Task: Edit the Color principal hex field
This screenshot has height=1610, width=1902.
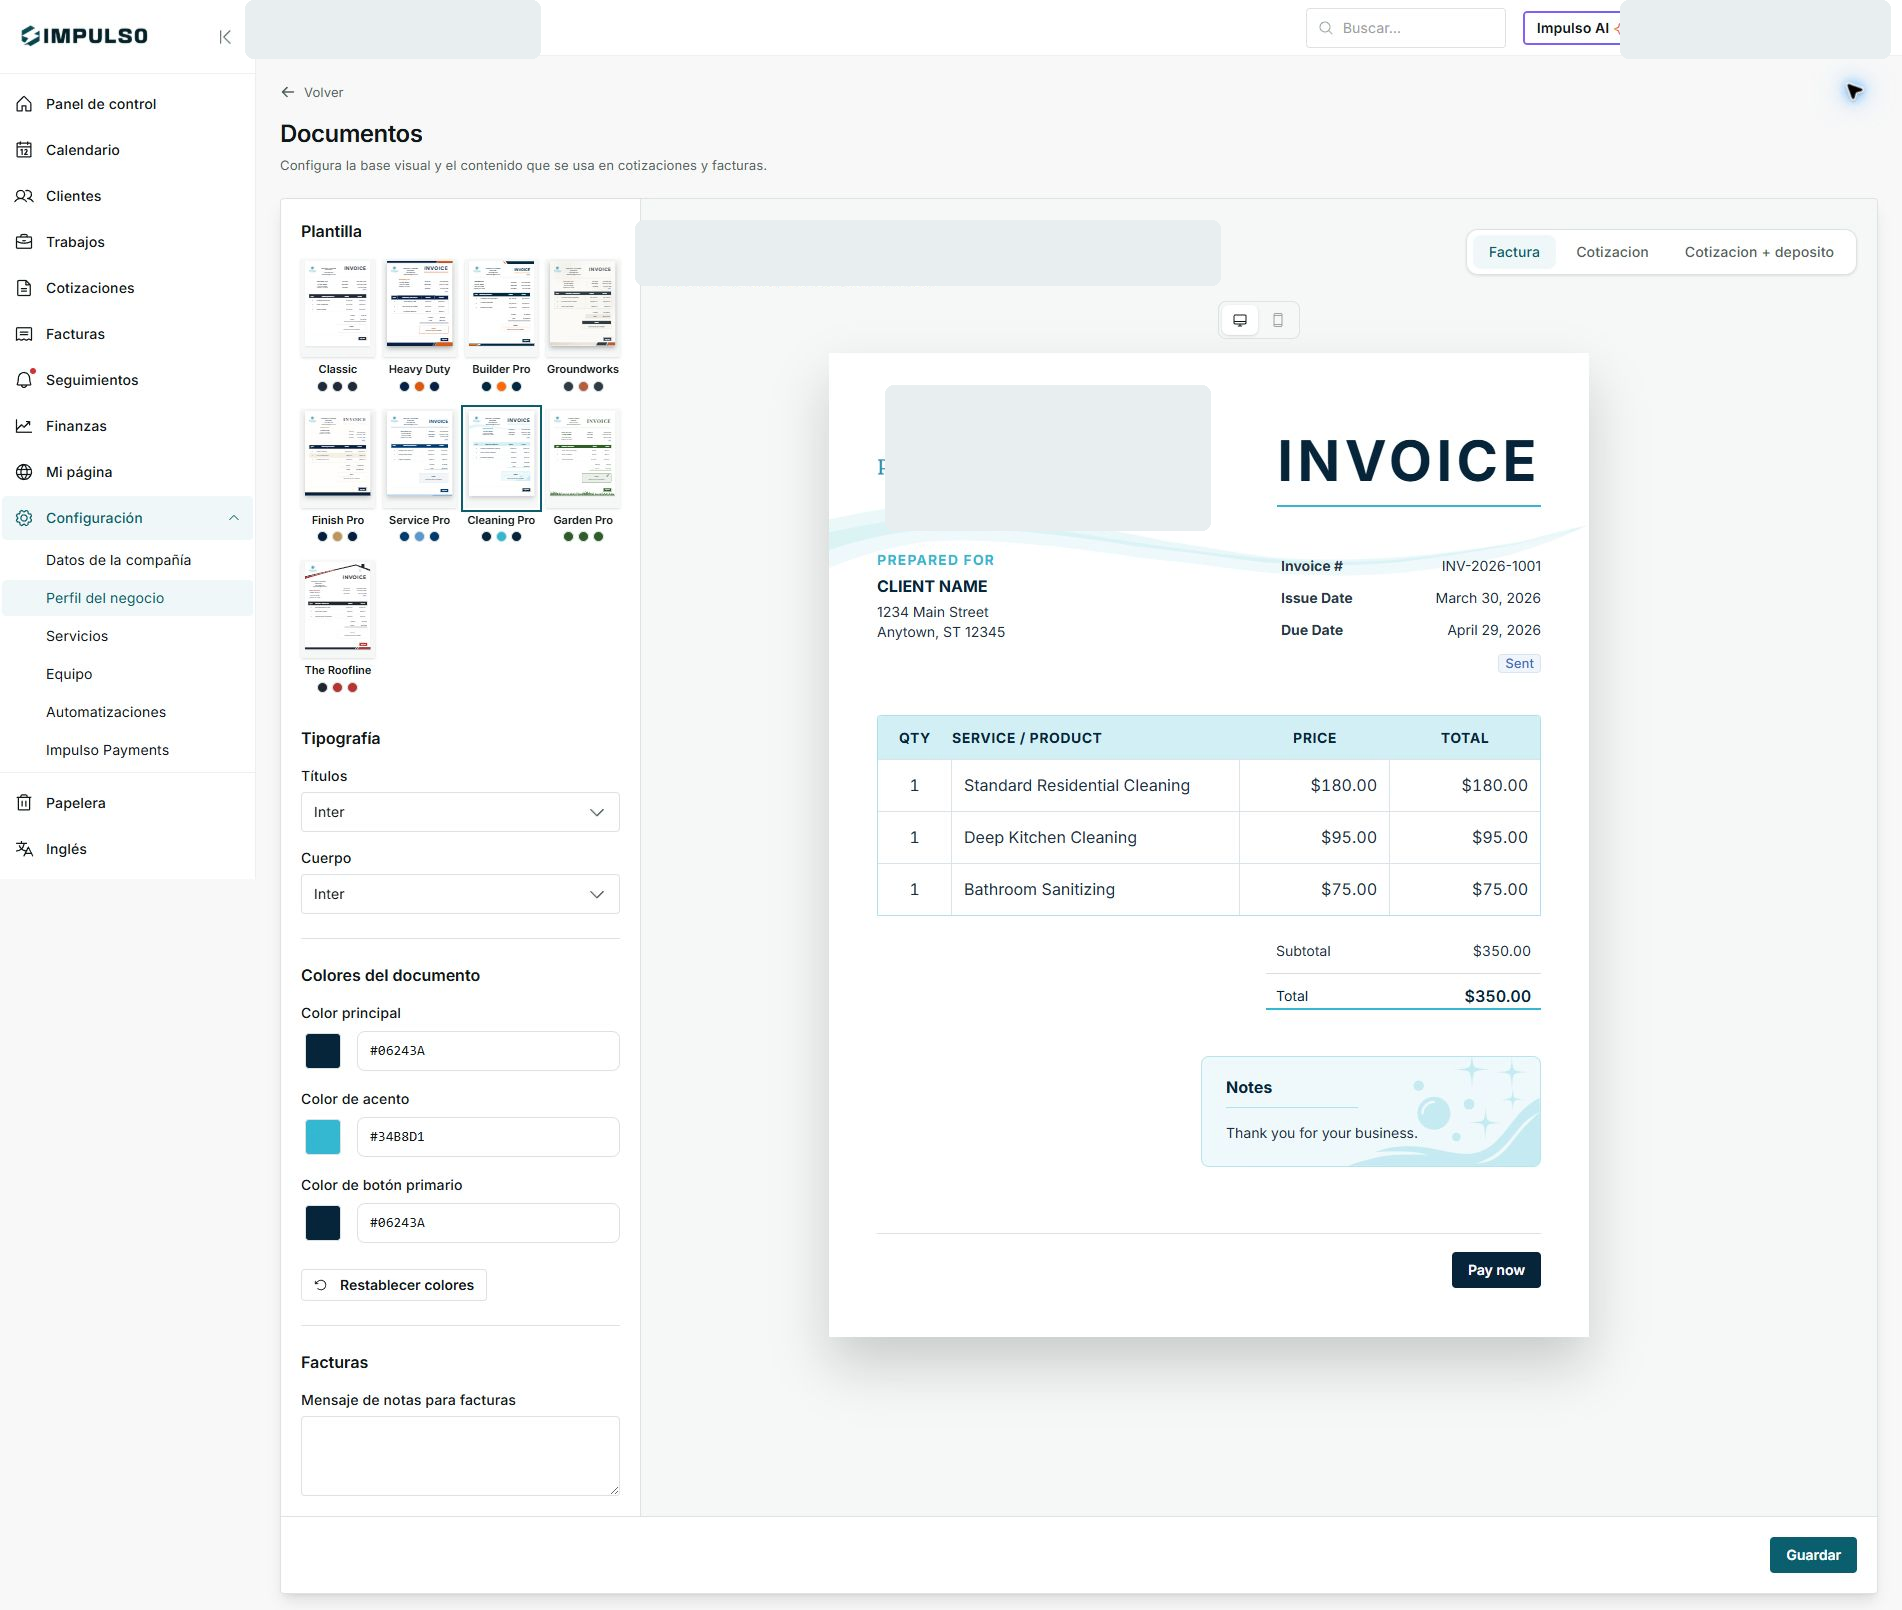Action: tap(488, 1051)
